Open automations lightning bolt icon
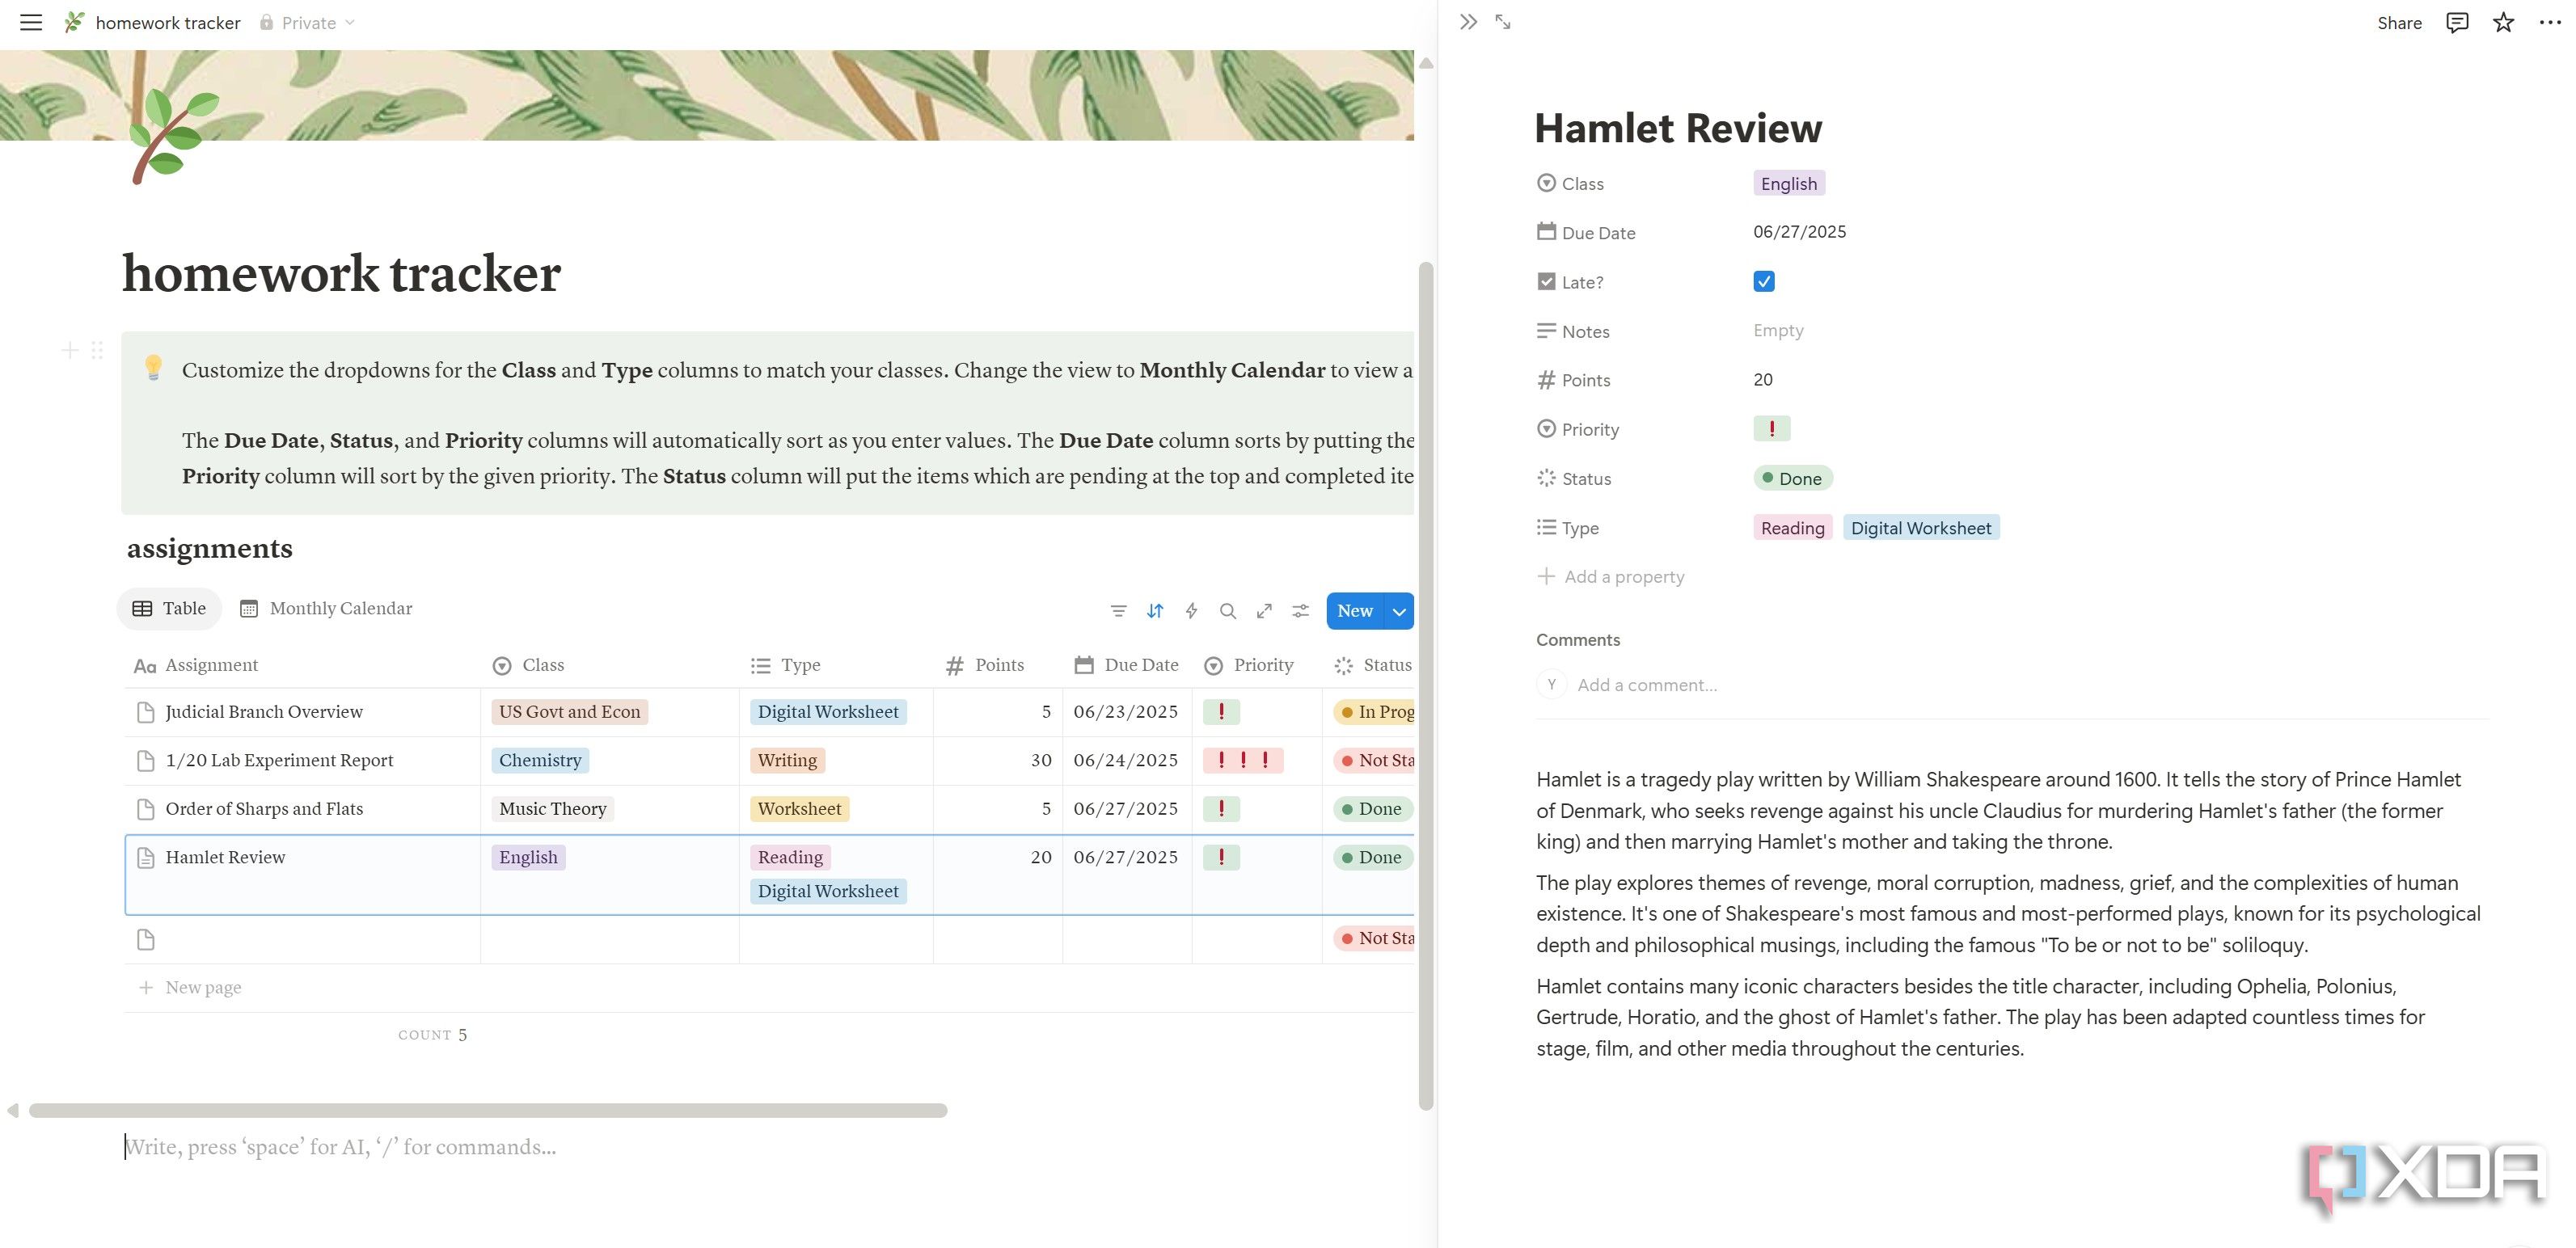 pyautogui.click(x=1191, y=610)
